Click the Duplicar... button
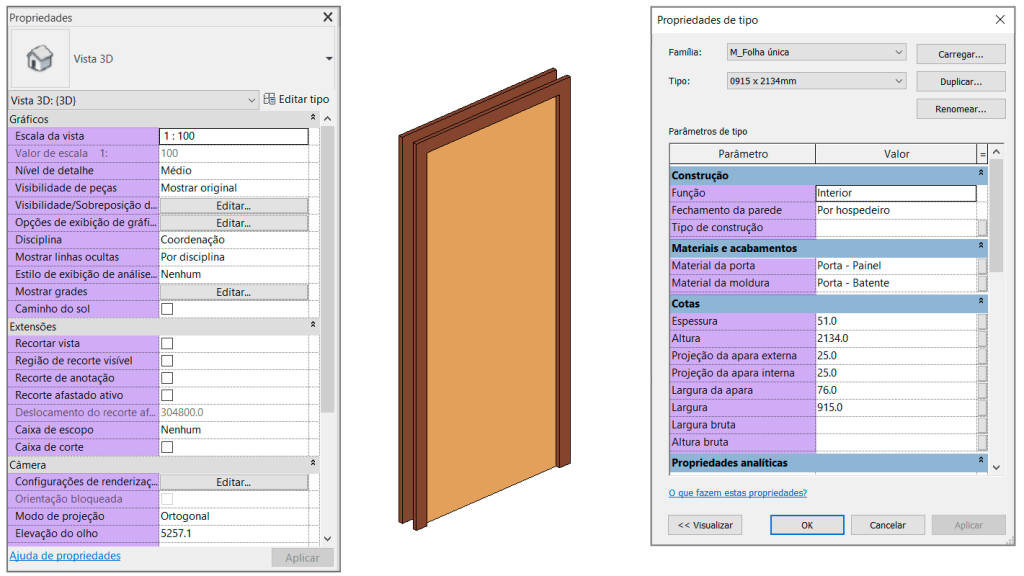Viewport: 1024px width, 576px height. tap(961, 82)
